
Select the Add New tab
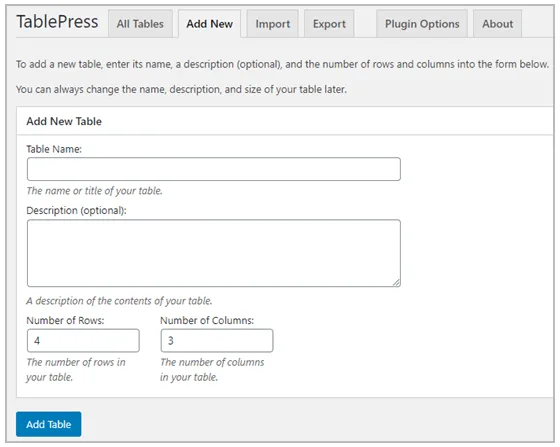209,24
